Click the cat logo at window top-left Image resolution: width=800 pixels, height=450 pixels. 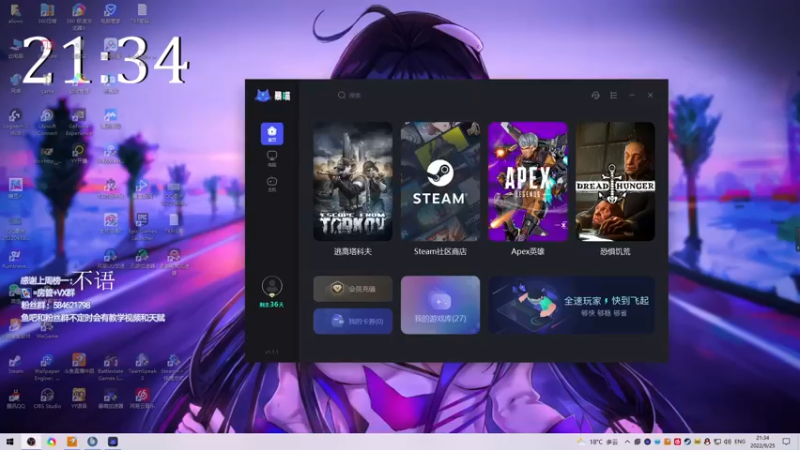click(263, 95)
